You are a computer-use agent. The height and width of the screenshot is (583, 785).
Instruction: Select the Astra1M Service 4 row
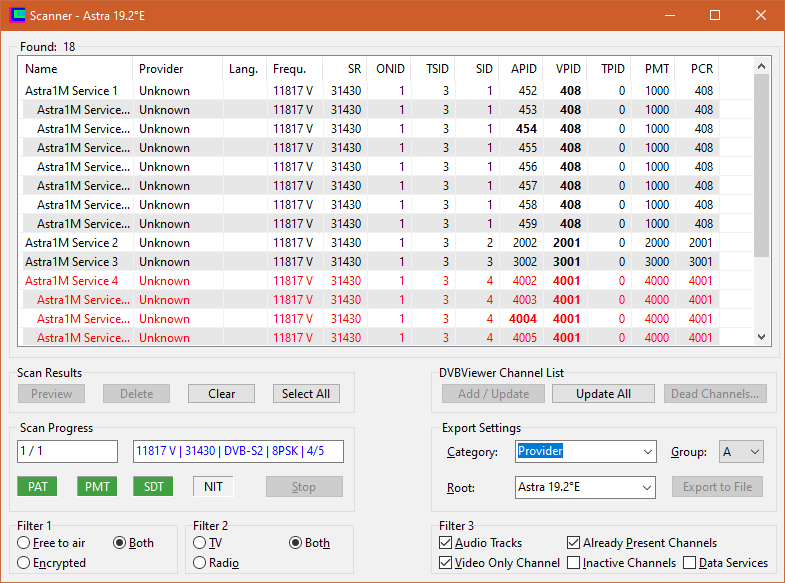coord(72,281)
